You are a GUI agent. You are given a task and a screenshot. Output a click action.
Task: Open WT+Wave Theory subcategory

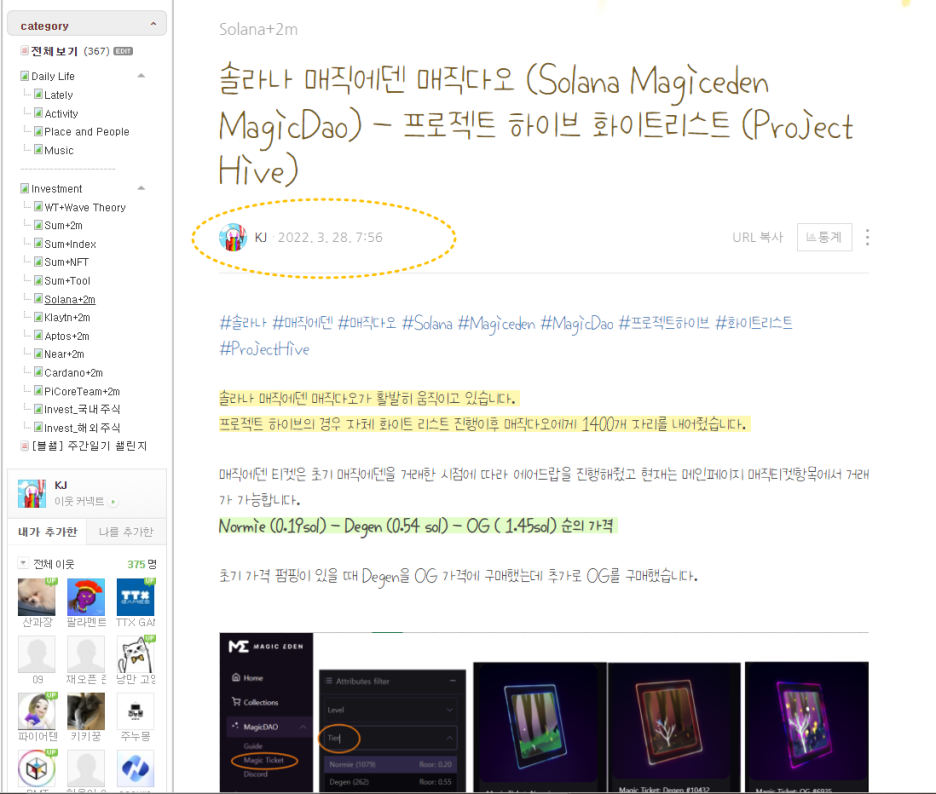(x=85, y=207)
